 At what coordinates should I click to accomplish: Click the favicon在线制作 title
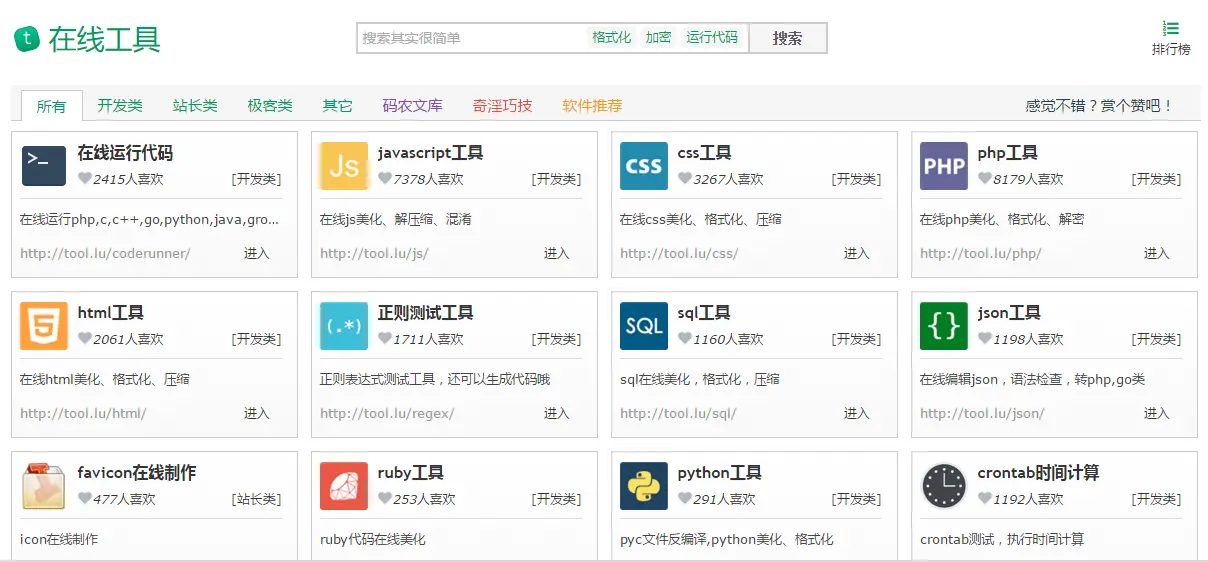click(x=137, y=473)
